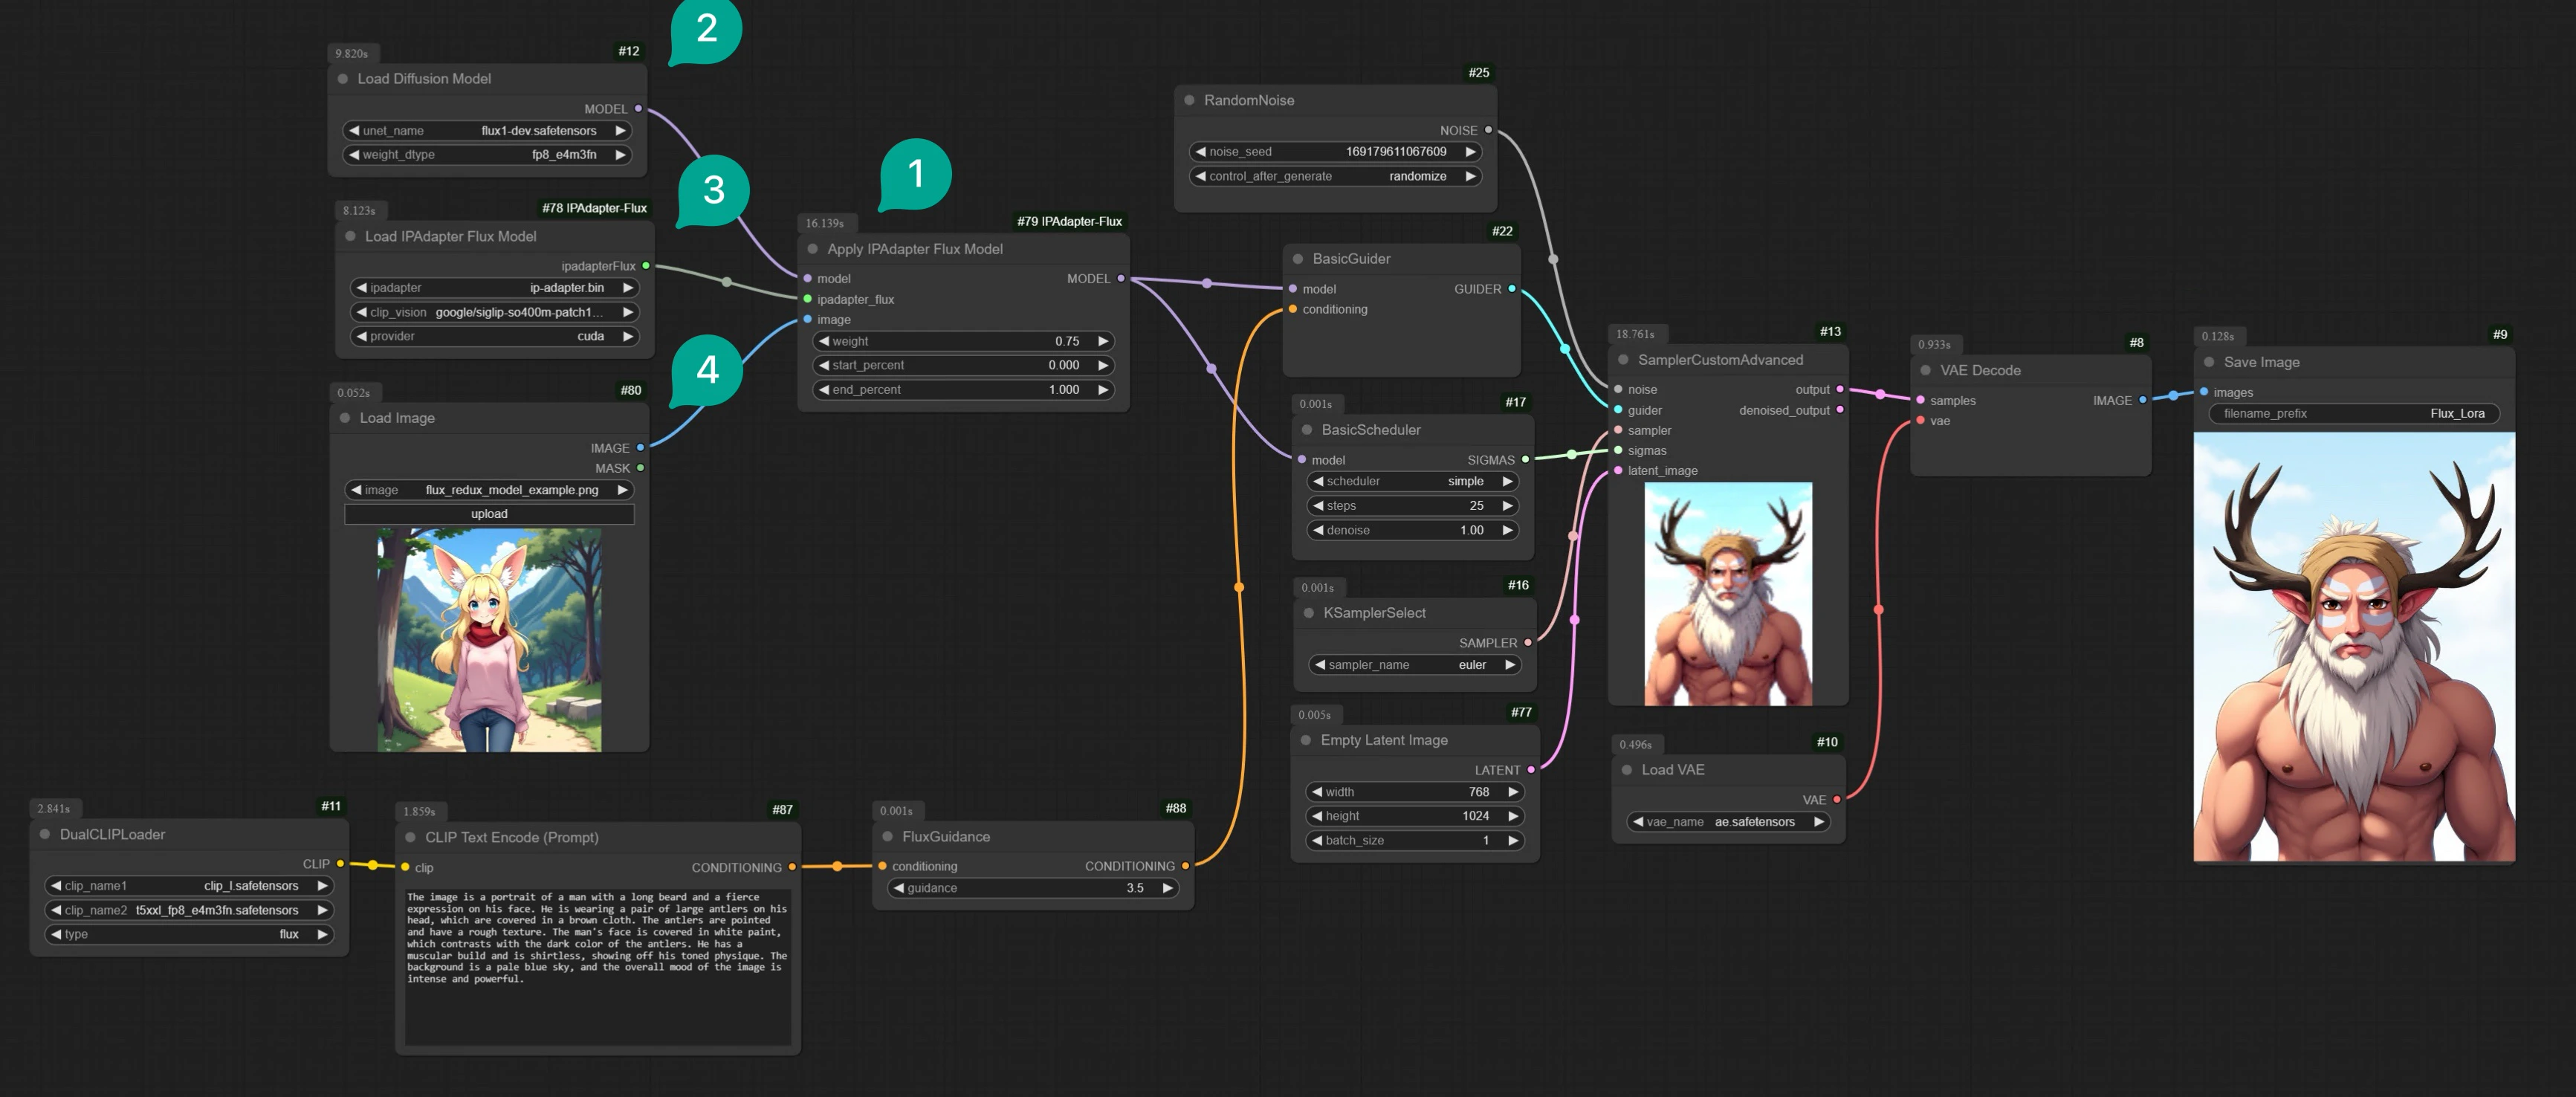Toggle collapse dot on Save Image node
The image size is (2576, 1097).
pyautogui.click(x=2209, y=362)
